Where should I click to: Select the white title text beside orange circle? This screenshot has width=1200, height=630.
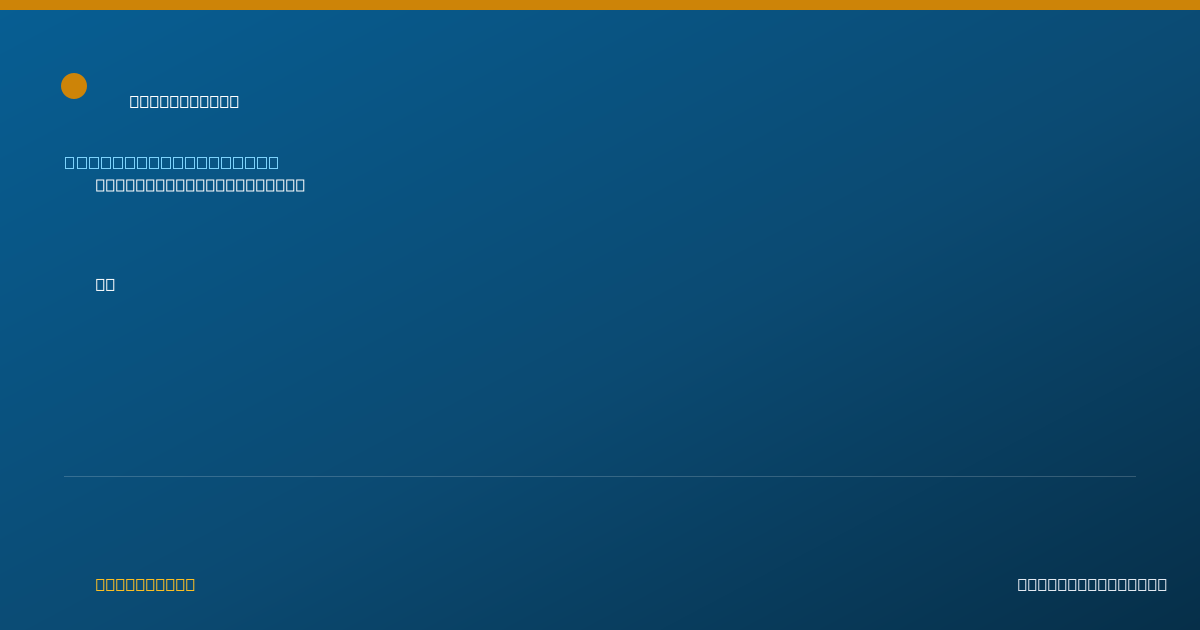(x=184, y=101)
